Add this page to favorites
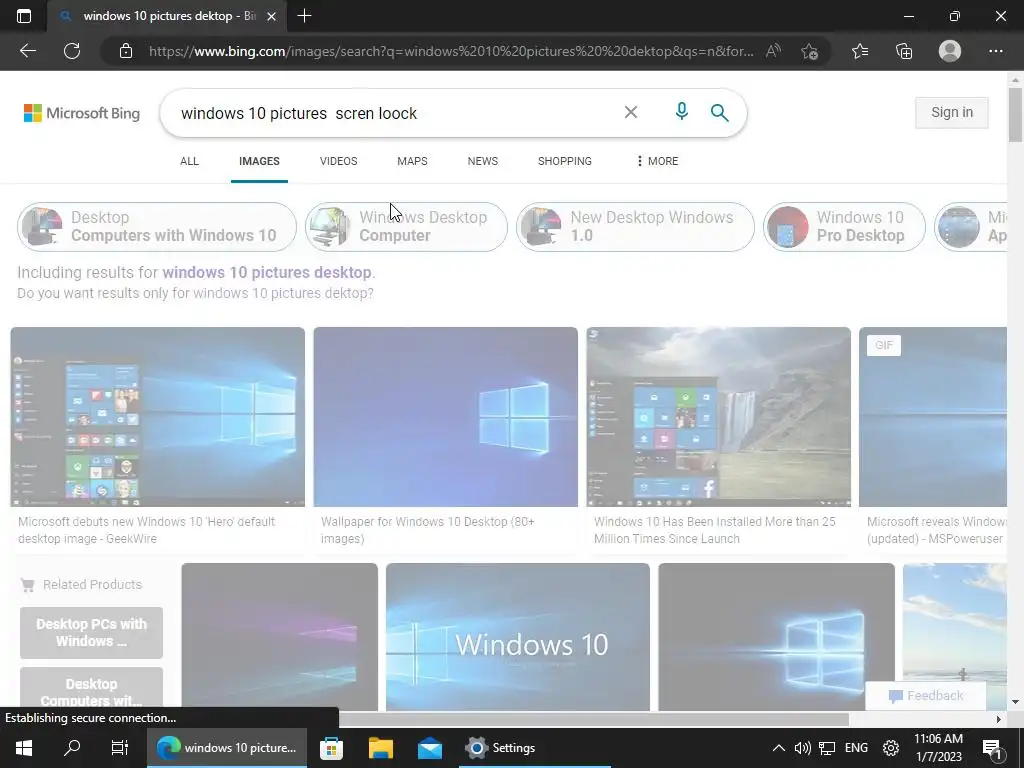 (x=810, y=51)
